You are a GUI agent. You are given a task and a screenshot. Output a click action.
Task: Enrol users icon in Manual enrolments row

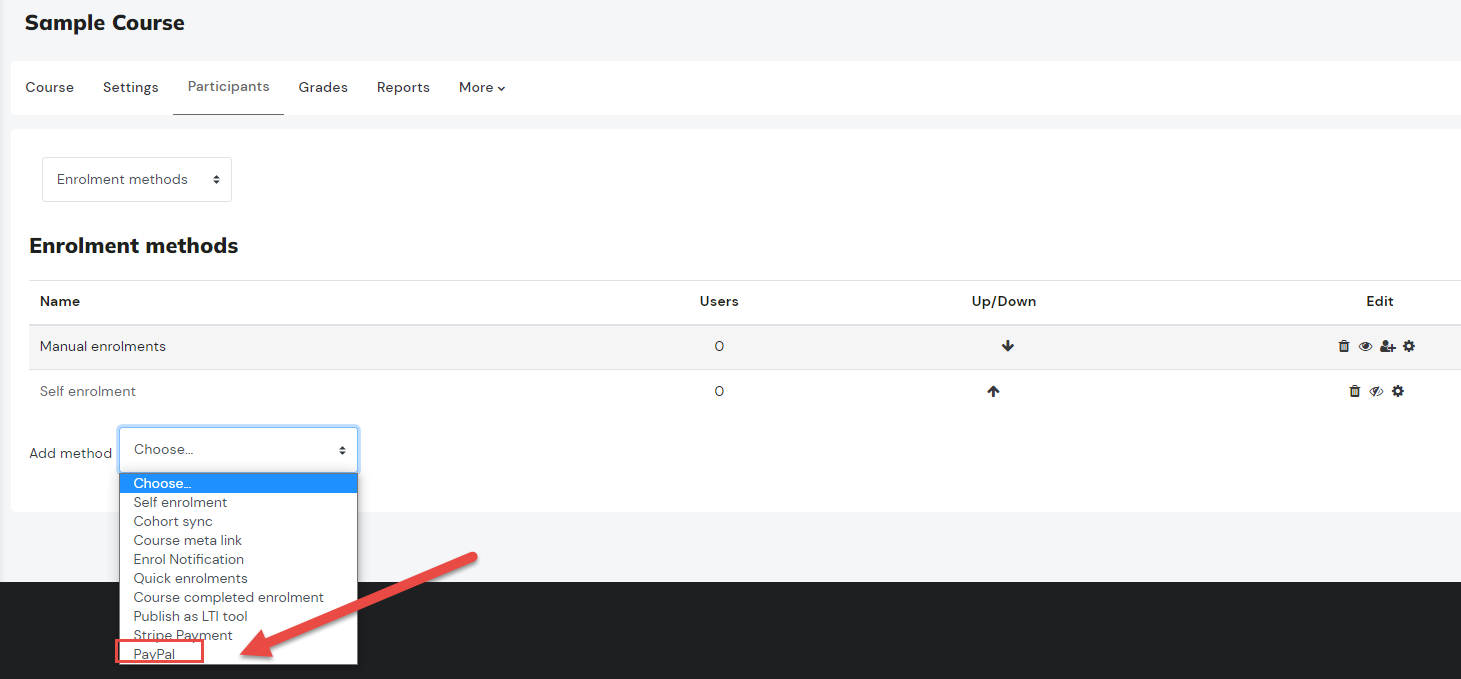[1388, 346]
